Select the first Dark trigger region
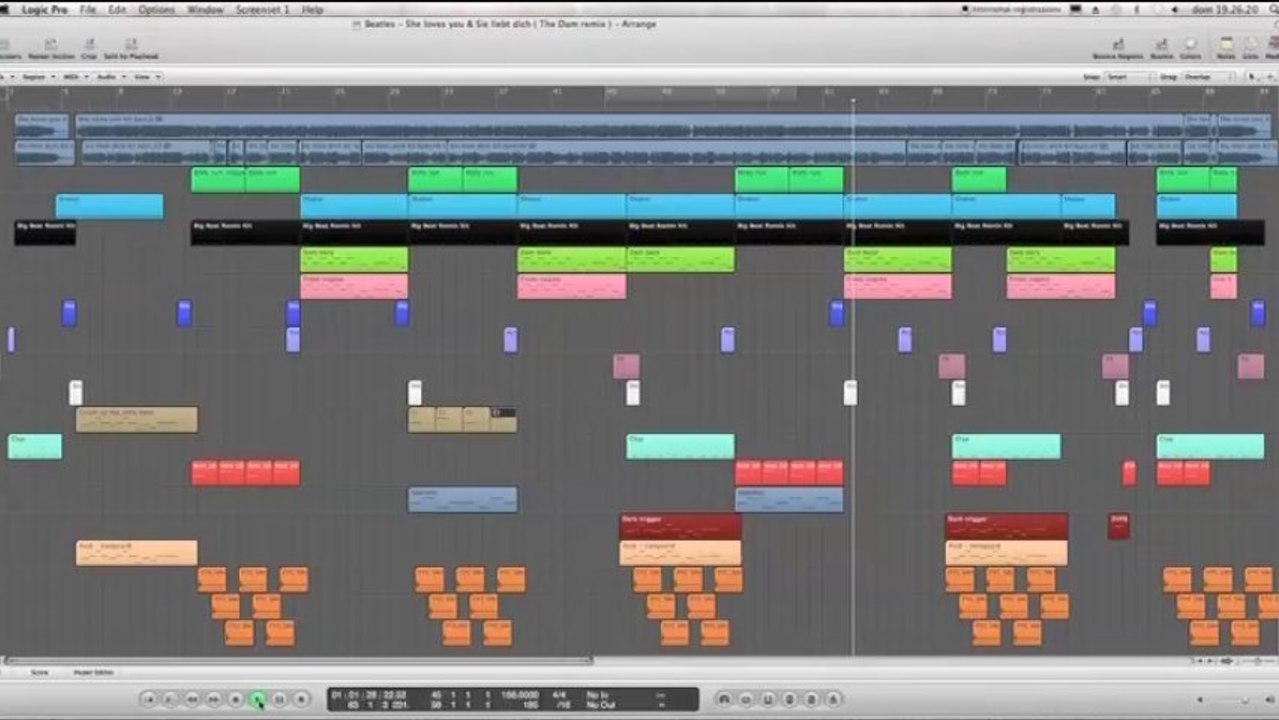 (680, 526)
